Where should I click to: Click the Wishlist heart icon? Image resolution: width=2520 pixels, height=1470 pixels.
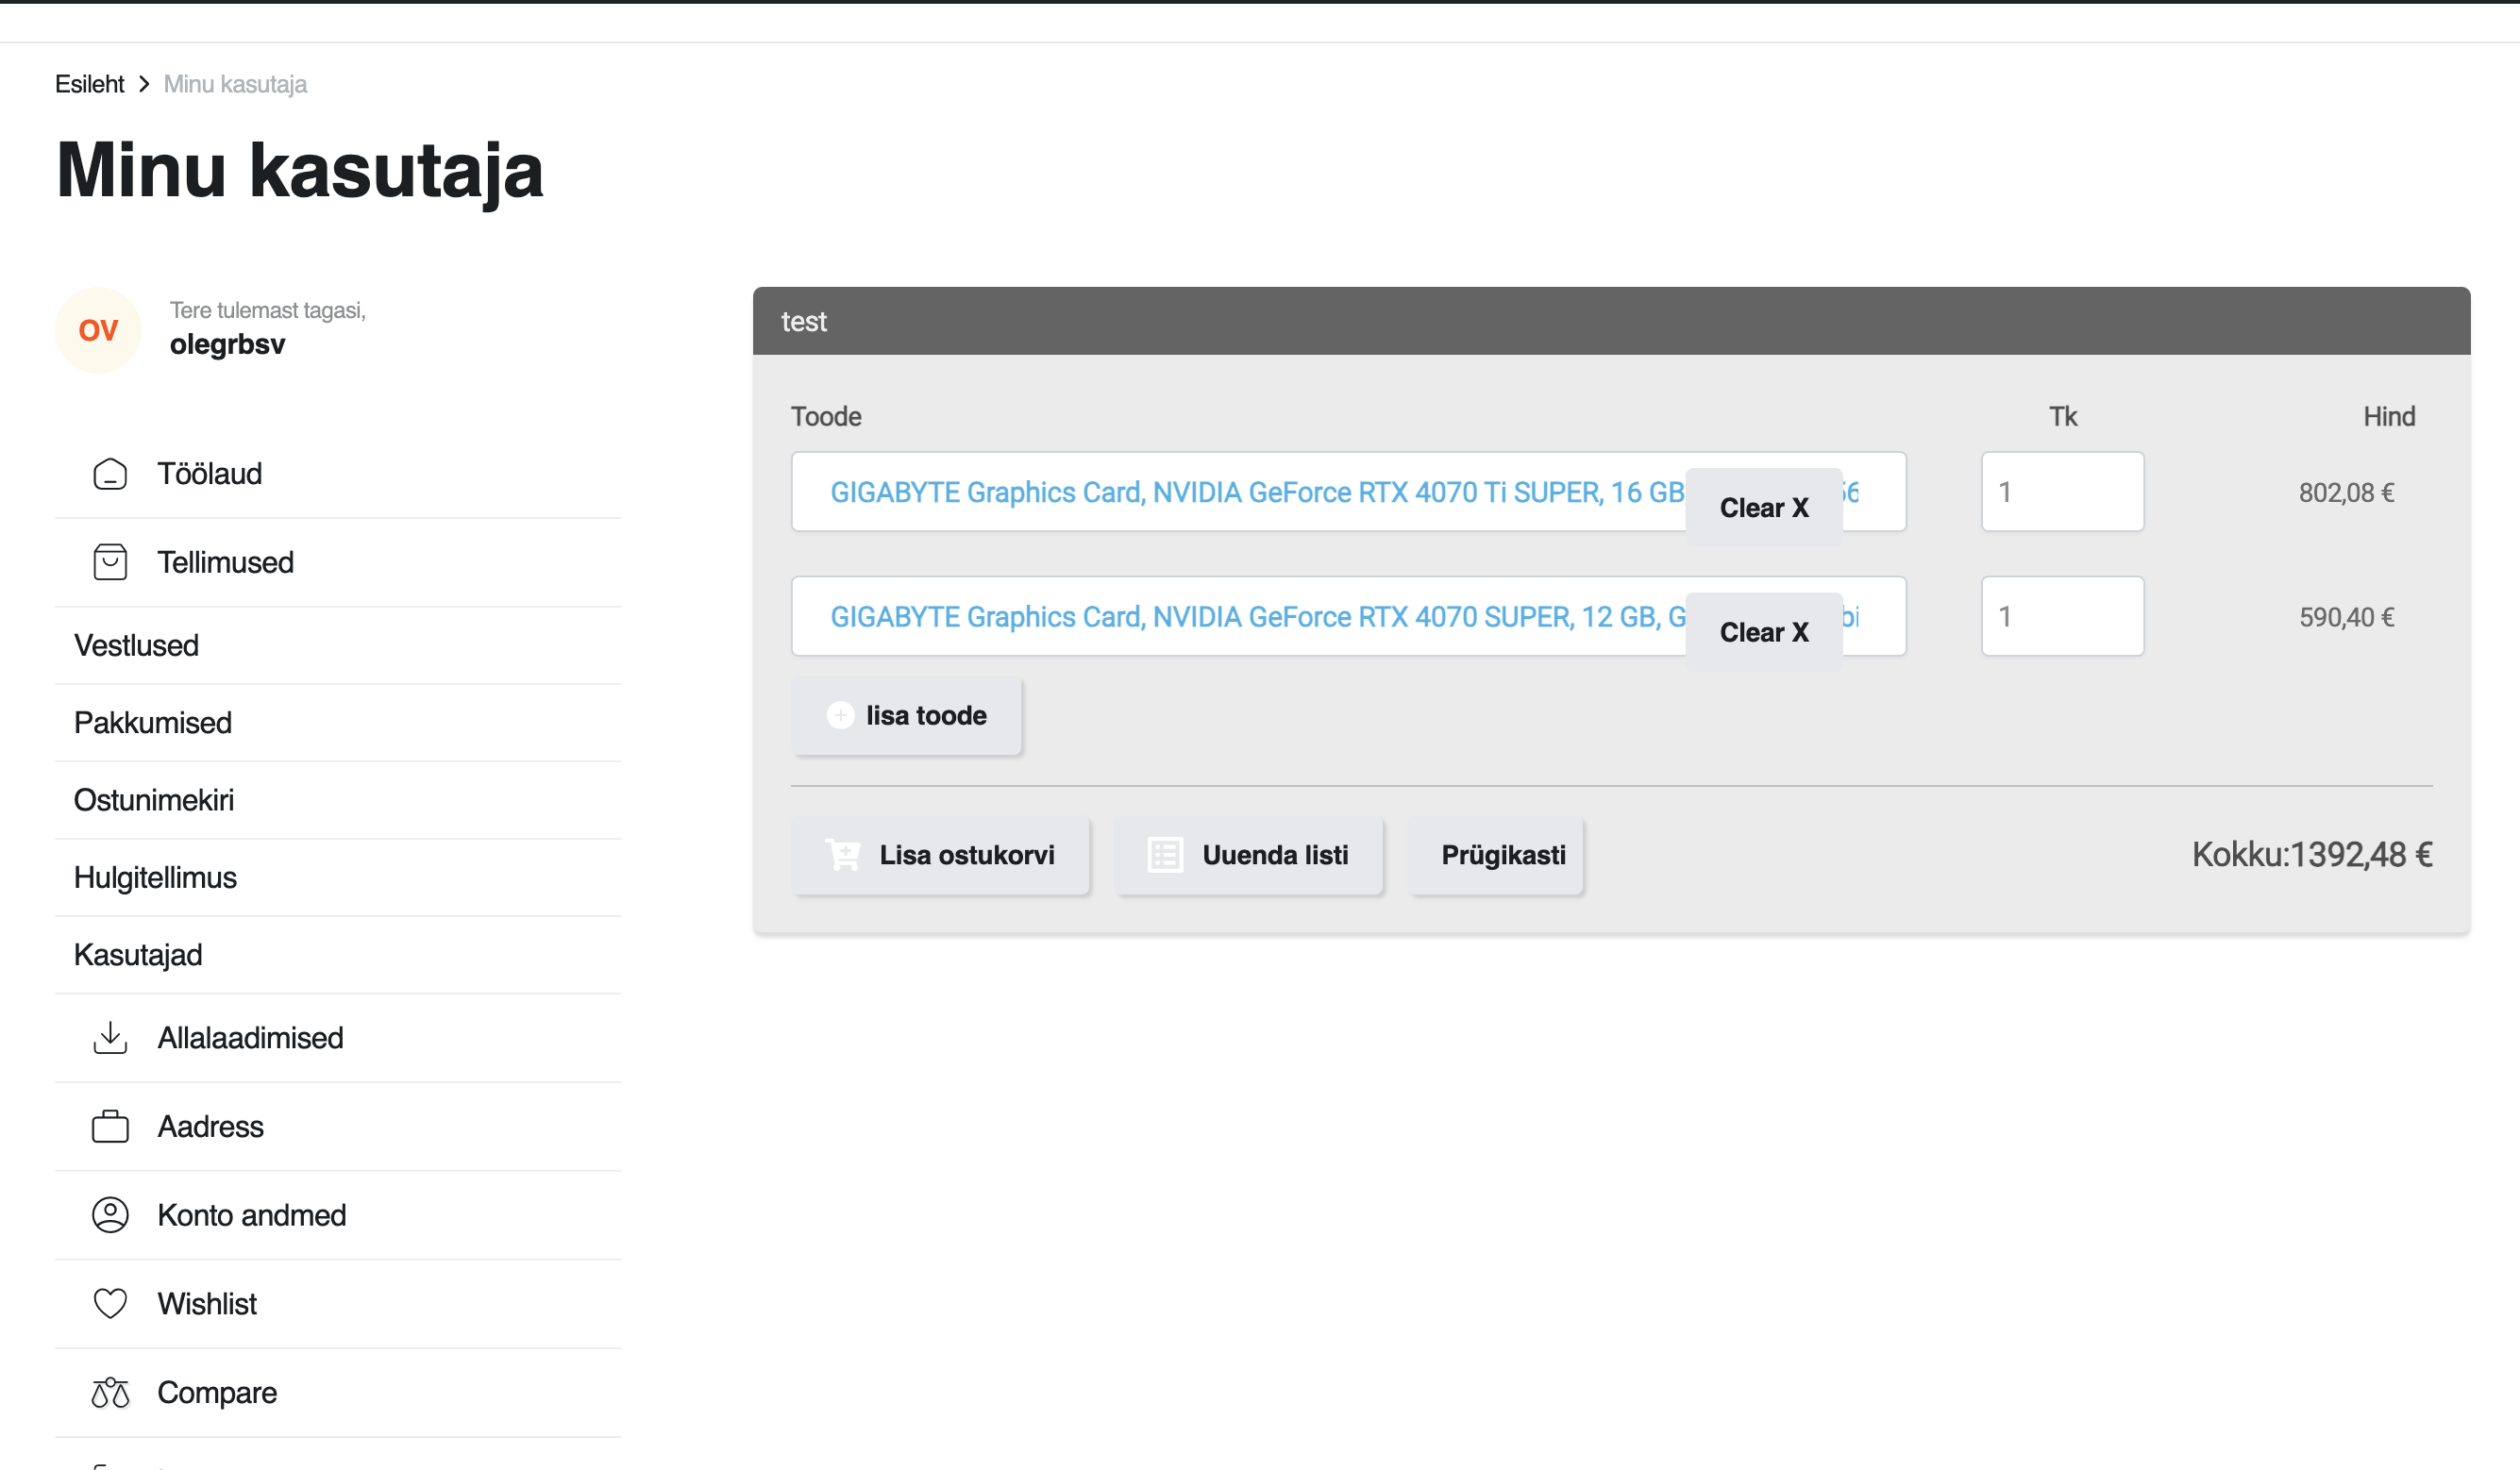point(110,1304)
